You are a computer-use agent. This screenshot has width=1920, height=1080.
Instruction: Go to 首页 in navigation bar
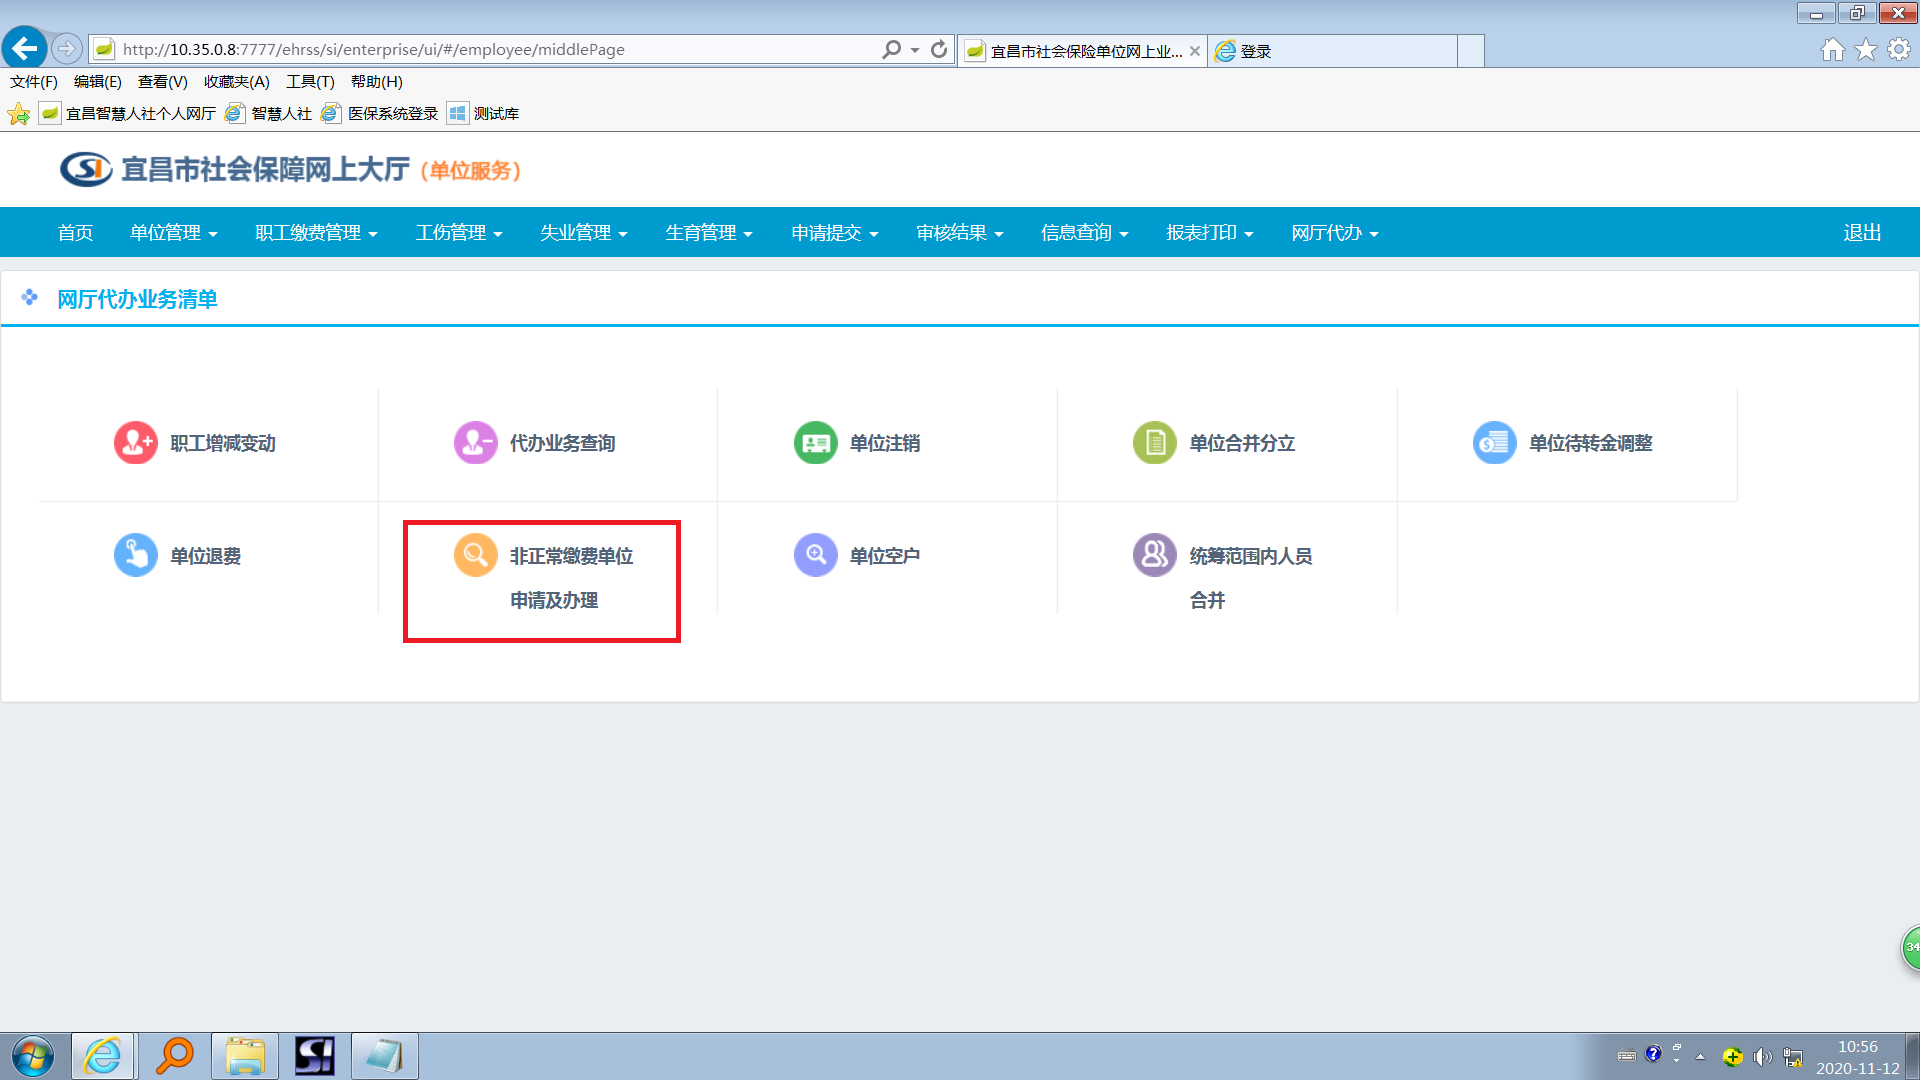point(75,233)
